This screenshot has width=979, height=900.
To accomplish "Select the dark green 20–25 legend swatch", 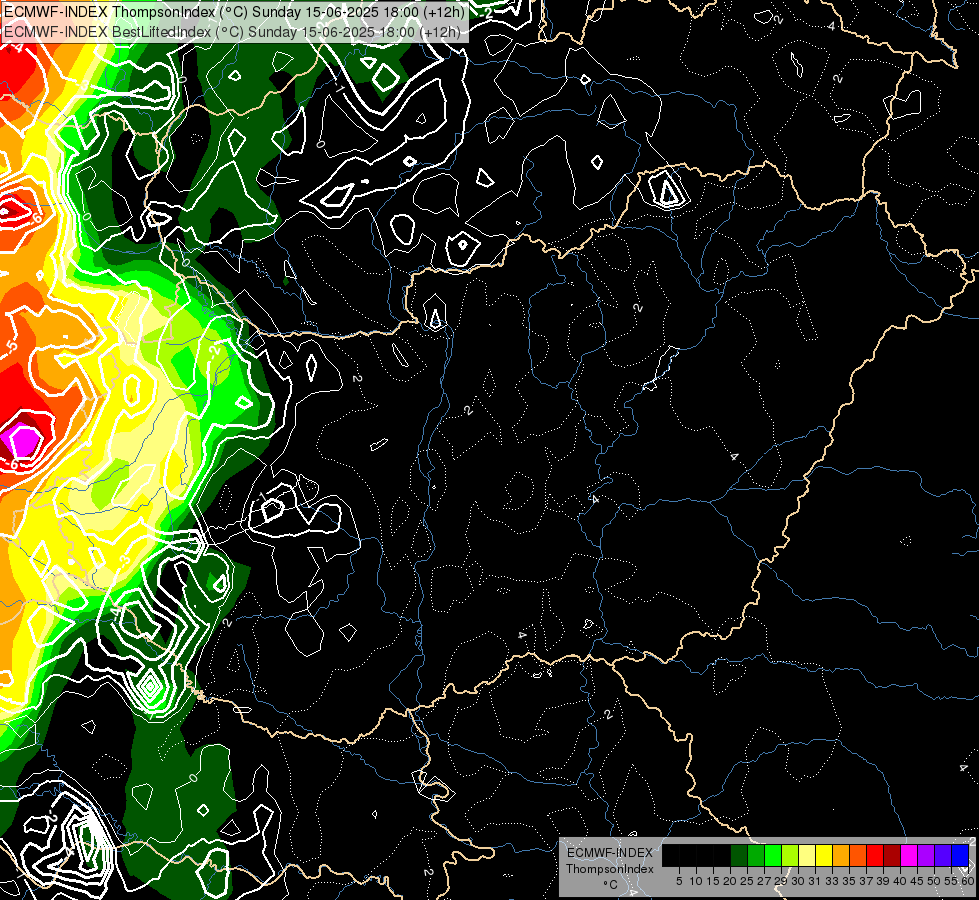I will click(x=739, y=856).
